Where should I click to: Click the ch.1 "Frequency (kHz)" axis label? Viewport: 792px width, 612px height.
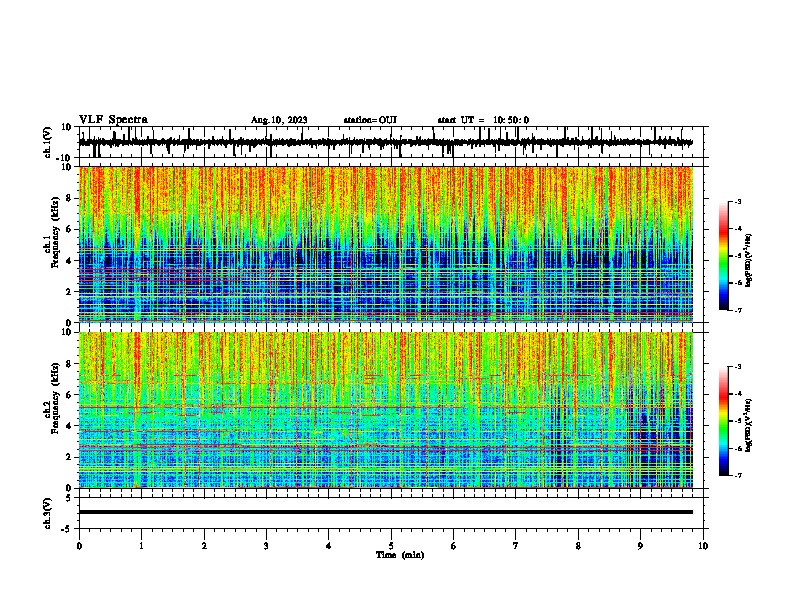pos(55,233)
